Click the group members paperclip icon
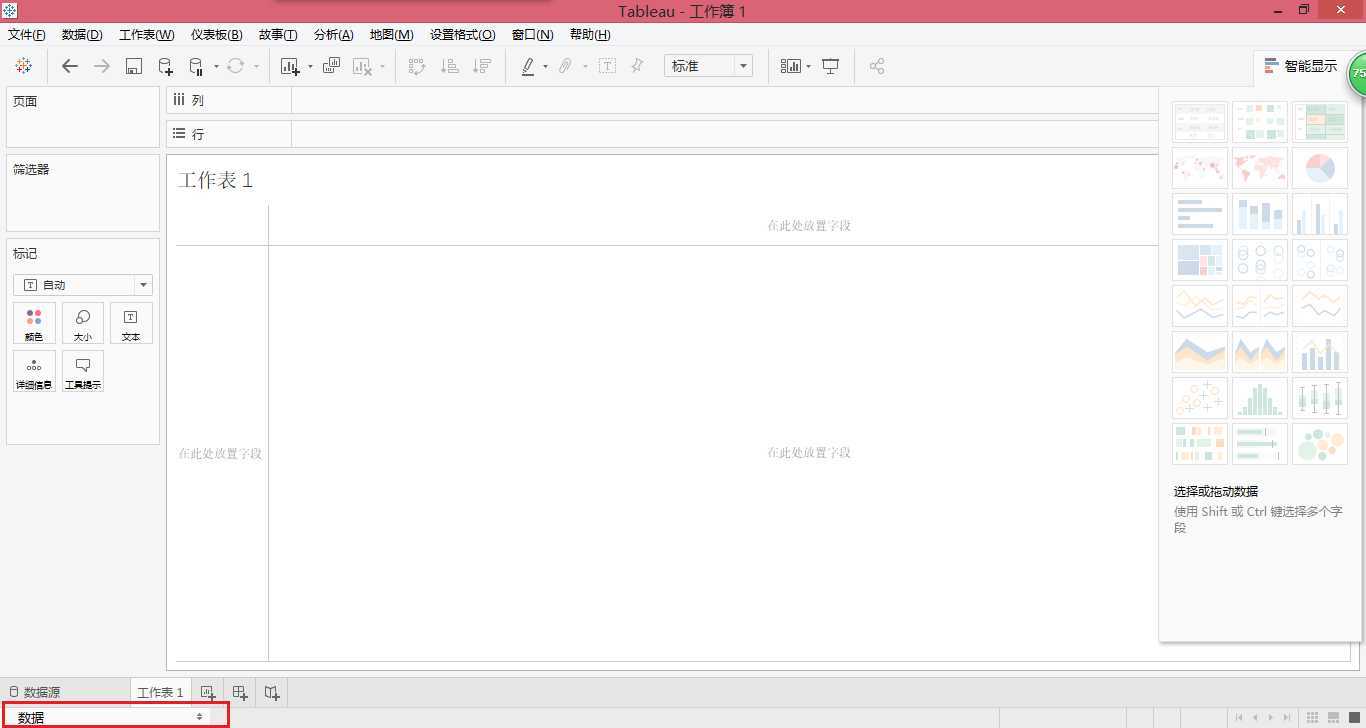This screenshot has height=728, width=1366. pyautogui.click(x=565, y=66)
